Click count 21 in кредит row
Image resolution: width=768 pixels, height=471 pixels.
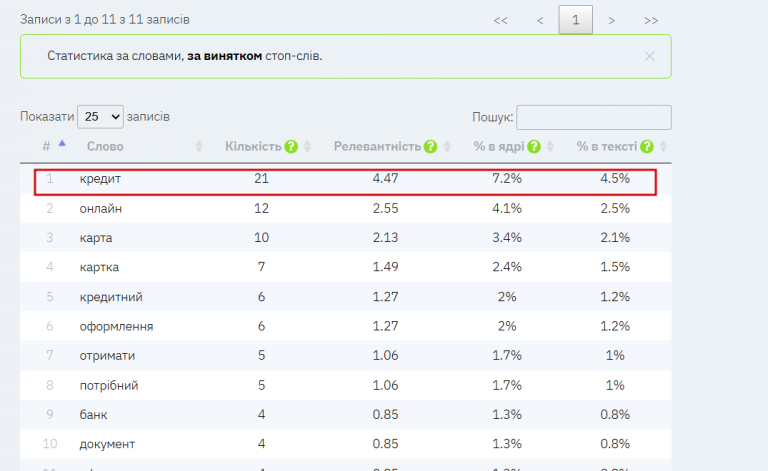(262, 179)
